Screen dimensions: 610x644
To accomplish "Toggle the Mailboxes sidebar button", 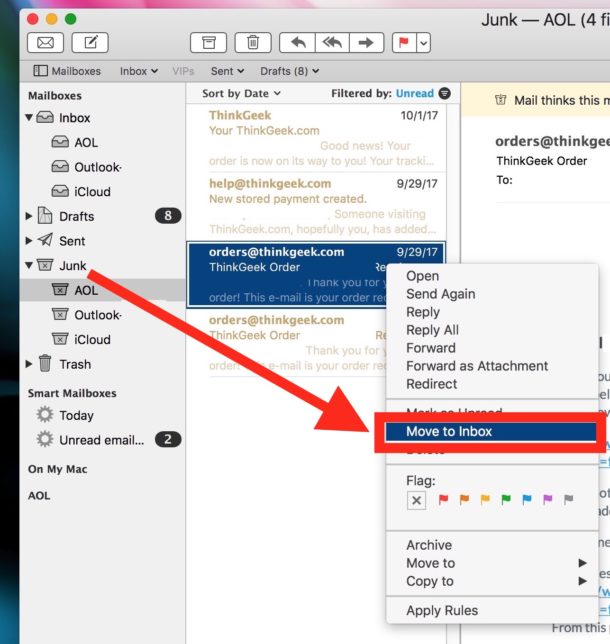I will 67,71.
